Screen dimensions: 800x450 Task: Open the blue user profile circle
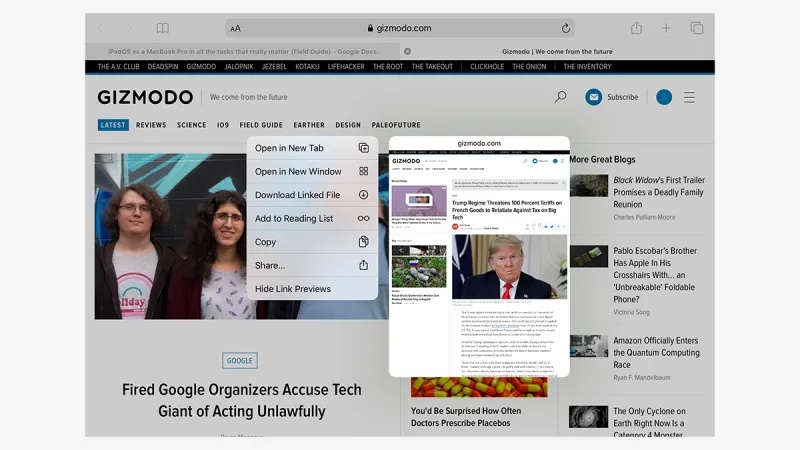click(664, 97)
